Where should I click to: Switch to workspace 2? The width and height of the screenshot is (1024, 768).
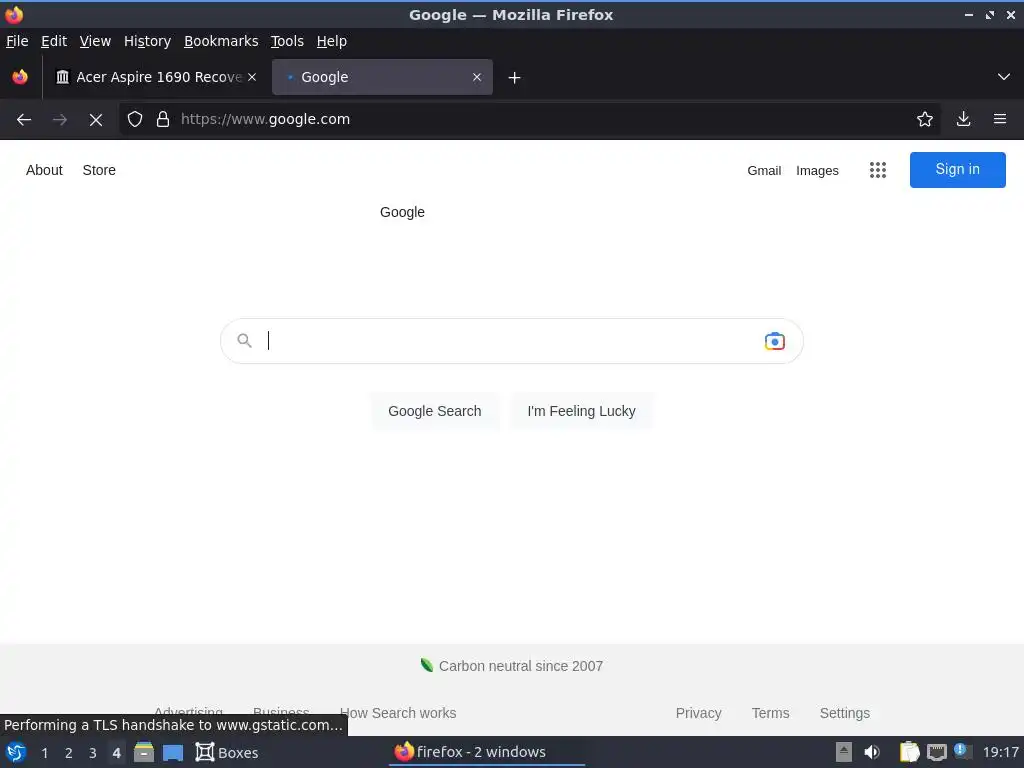tap(69, 753)
